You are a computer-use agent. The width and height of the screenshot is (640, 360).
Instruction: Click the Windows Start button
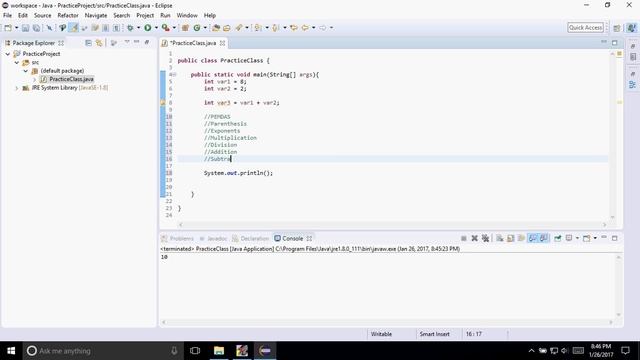tap(11, 351)
